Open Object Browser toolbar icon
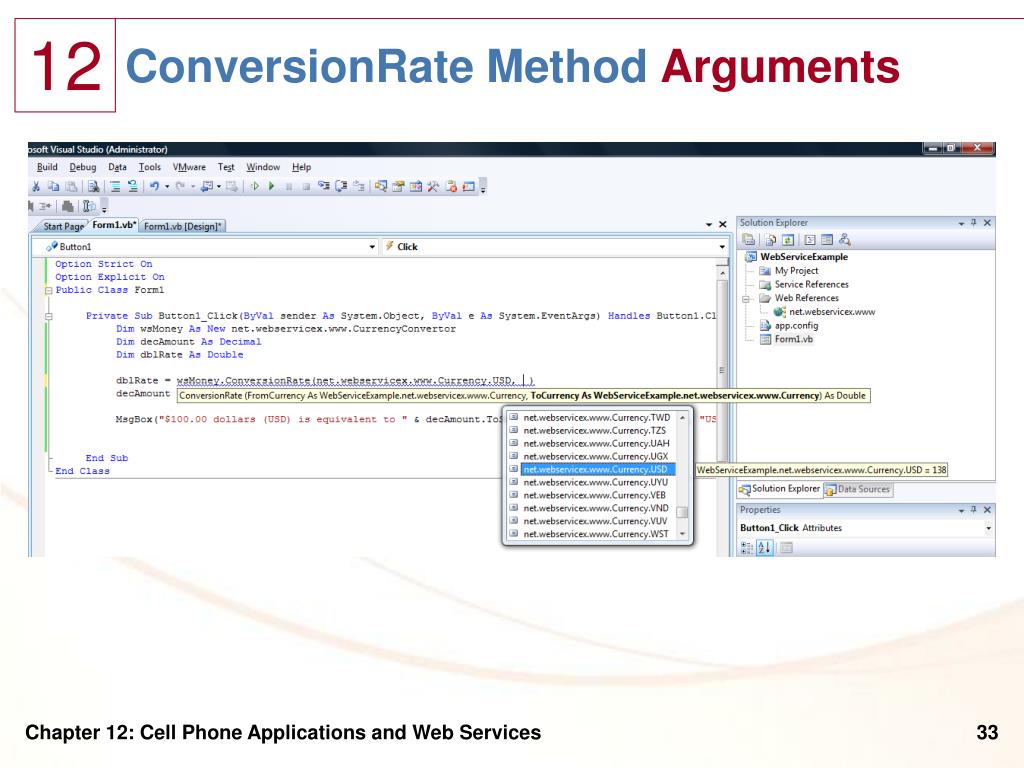Screen dimensions: 1024x768 pyautogui.click(x=415, y=187)
